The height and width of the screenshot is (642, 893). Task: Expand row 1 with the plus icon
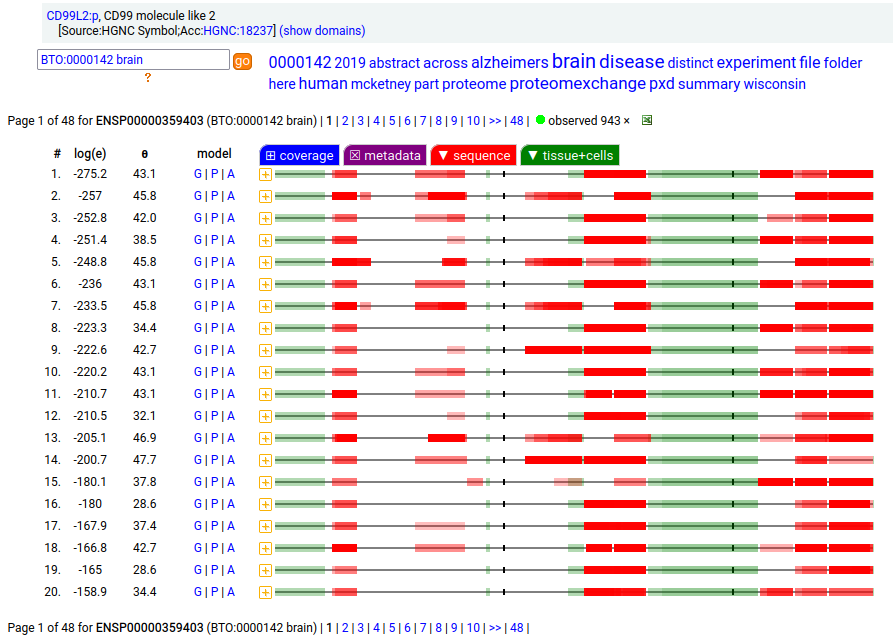tap(265, 174)
